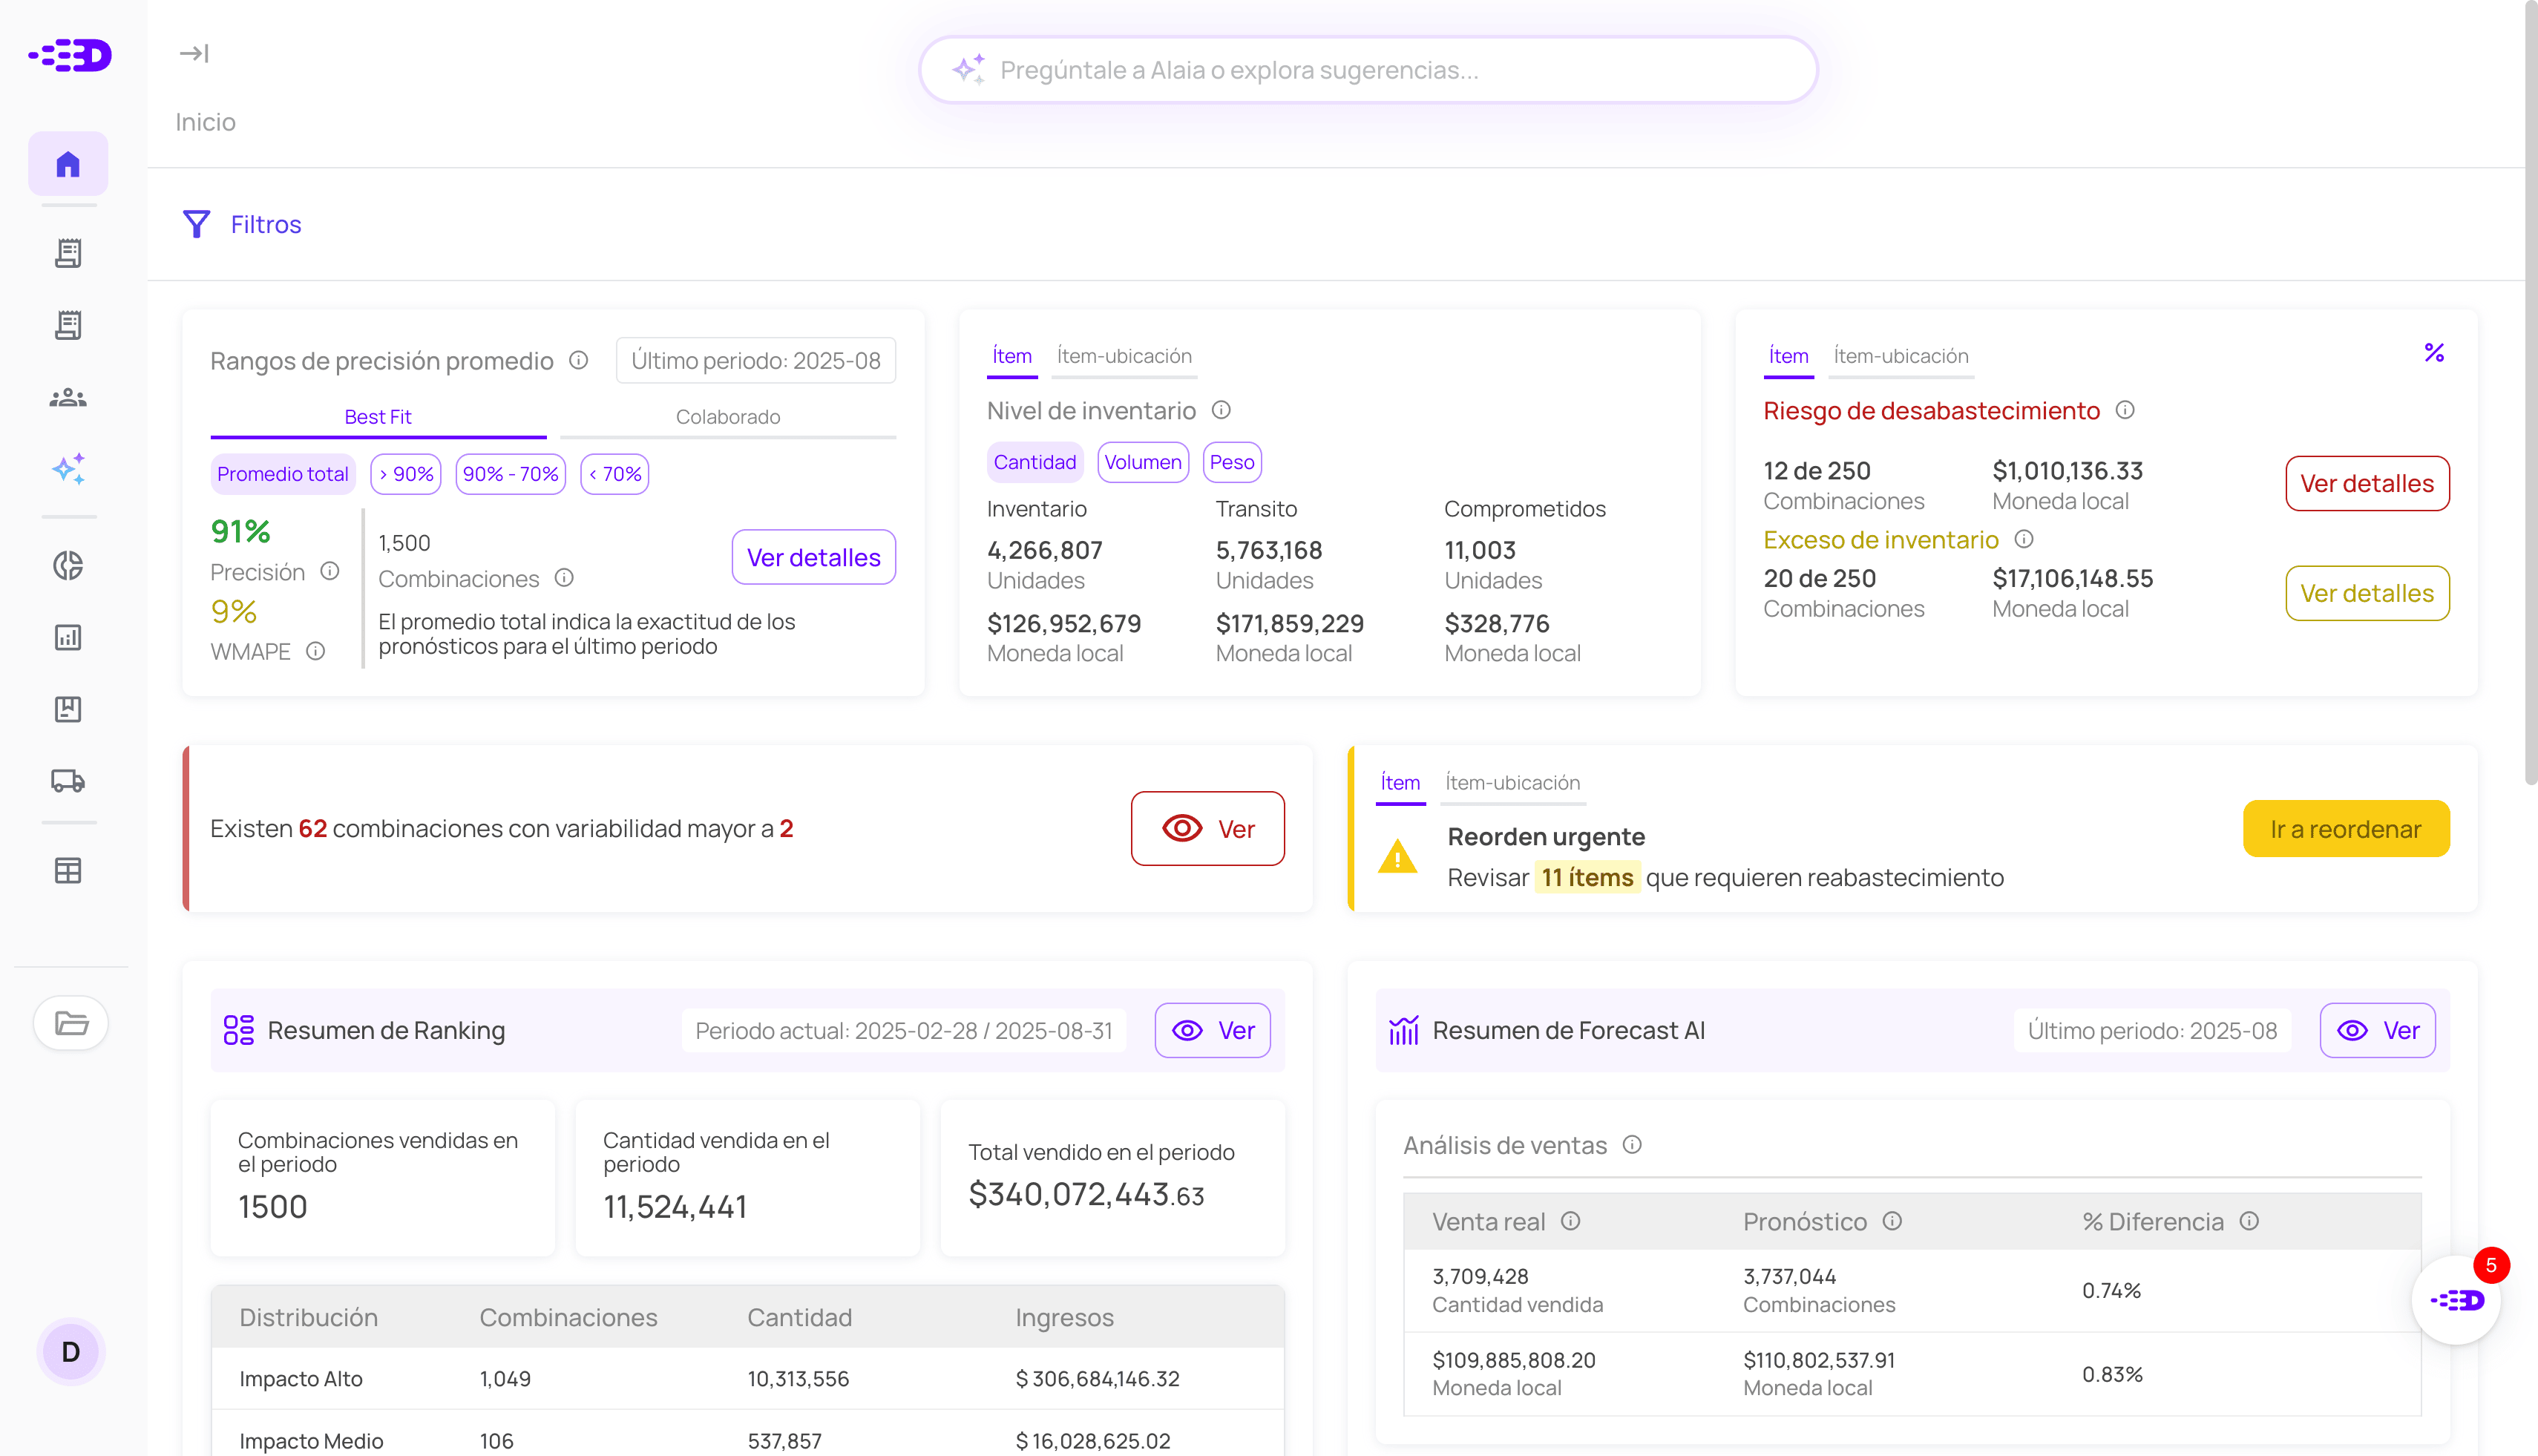Select the Volumen chip in inventory card

(1142, 462)
